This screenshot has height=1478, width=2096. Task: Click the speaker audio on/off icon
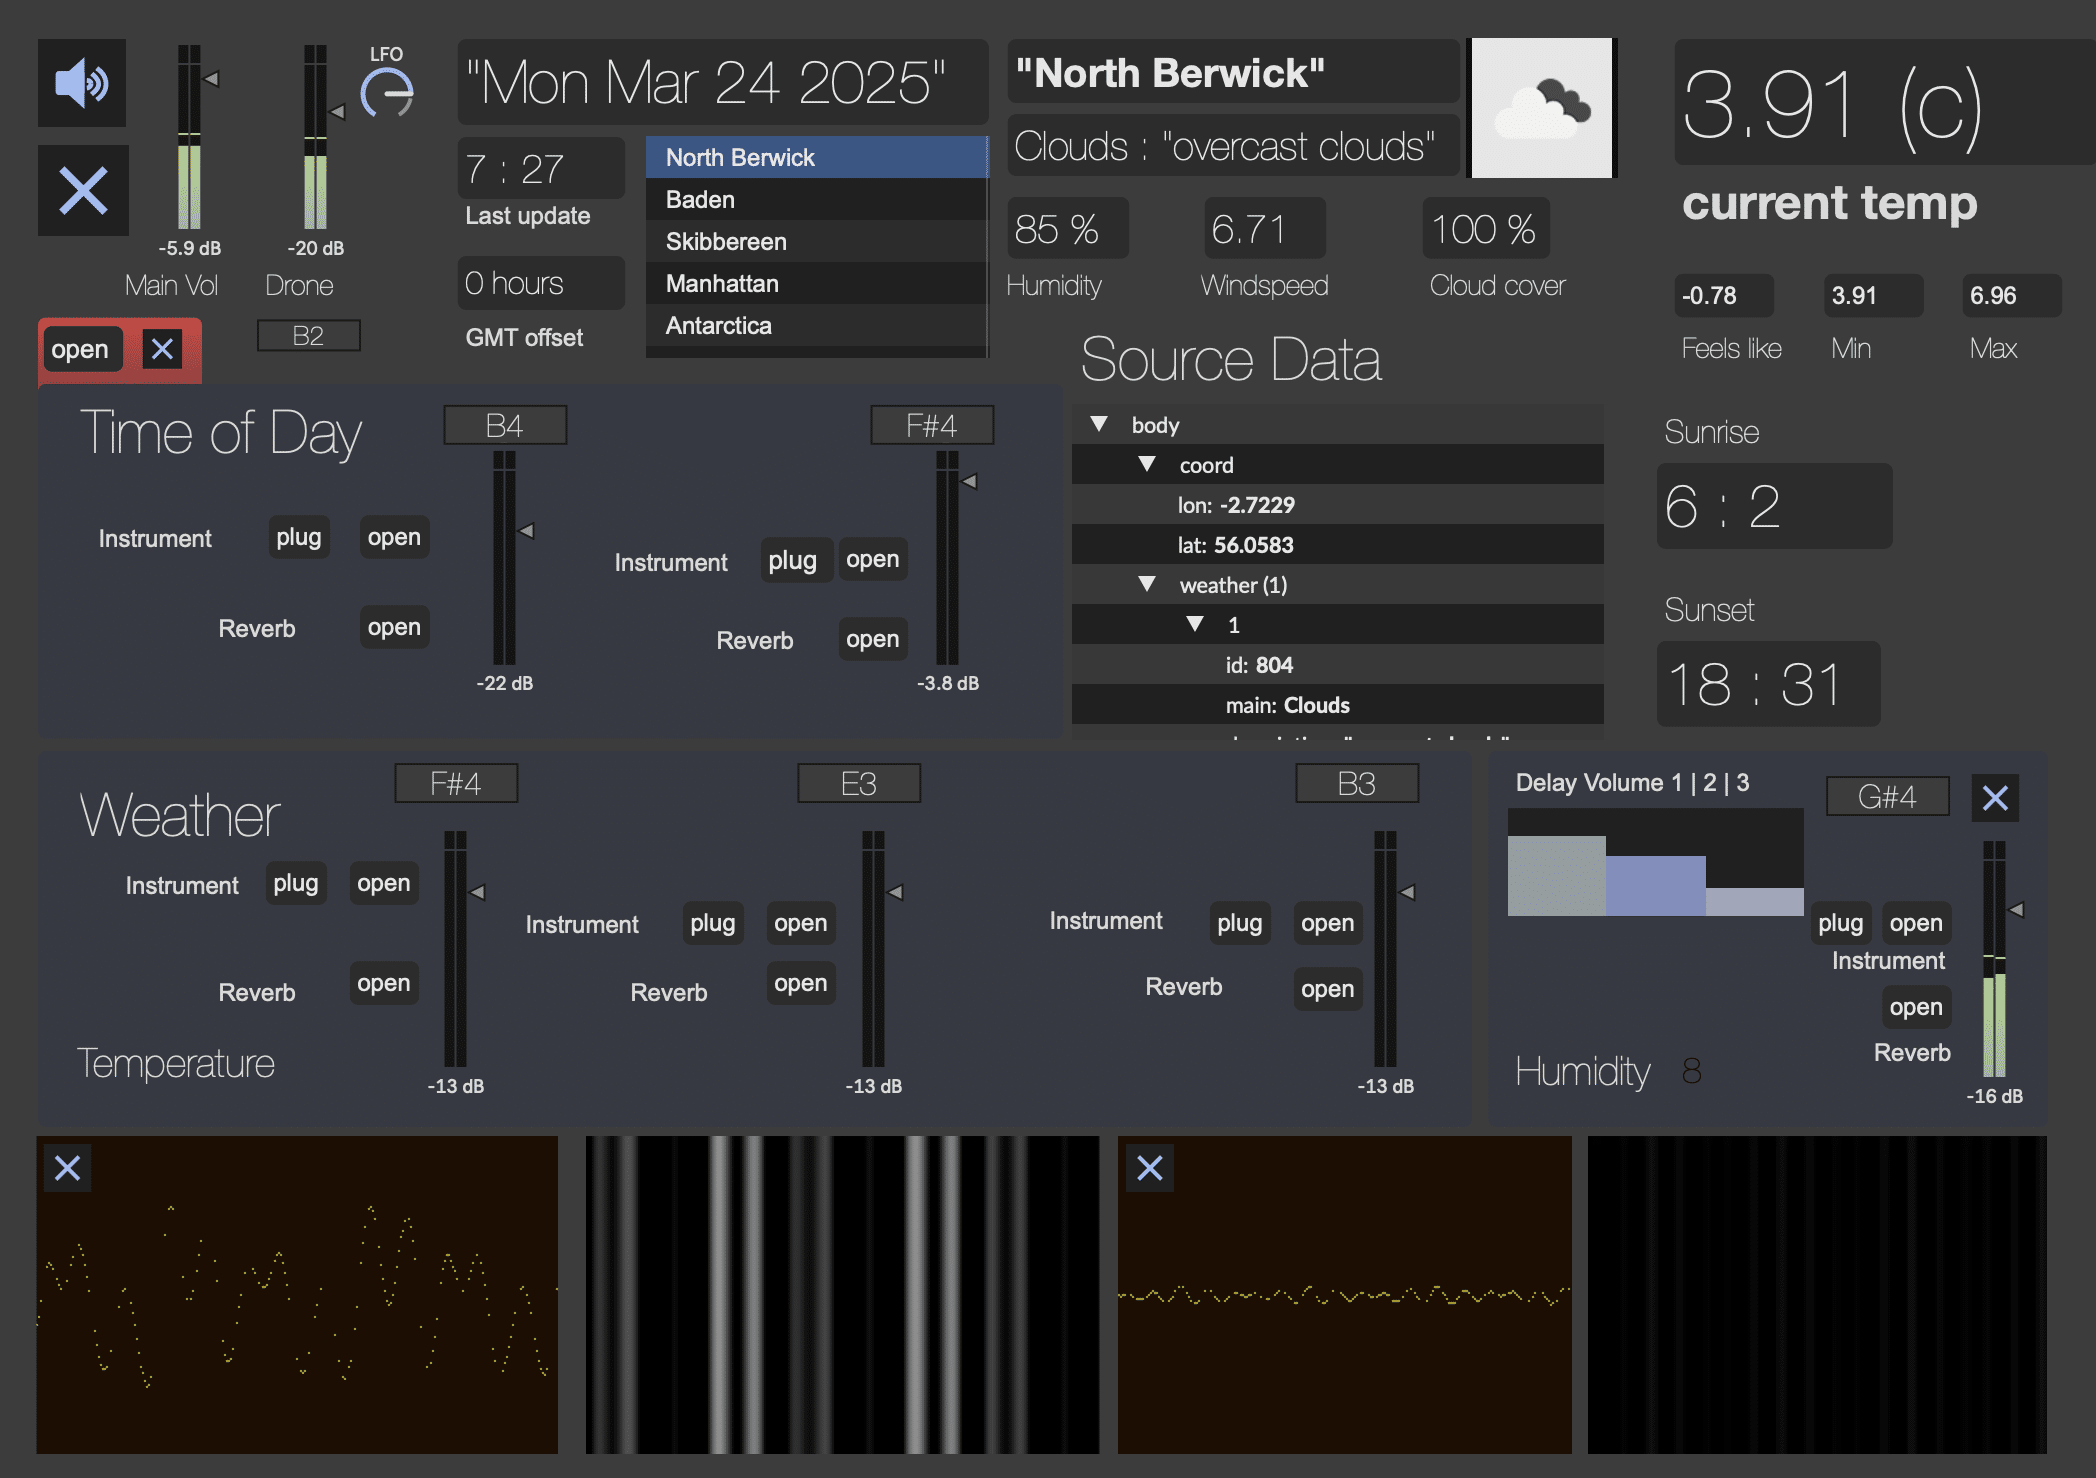coord(82,83)
